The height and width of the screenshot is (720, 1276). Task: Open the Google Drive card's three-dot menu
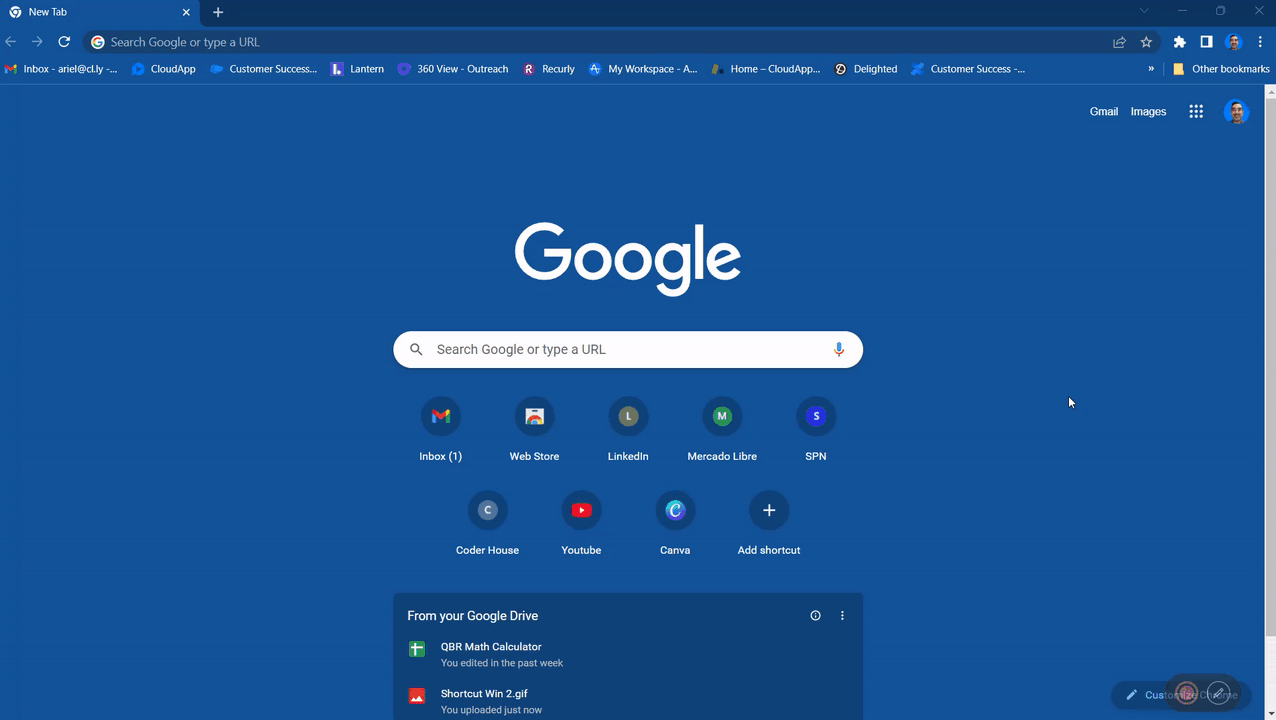coord(842,616)
